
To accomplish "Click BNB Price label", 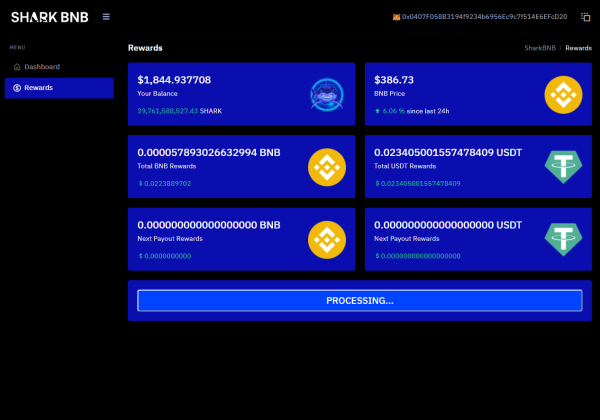I will [x=390, y=94].
